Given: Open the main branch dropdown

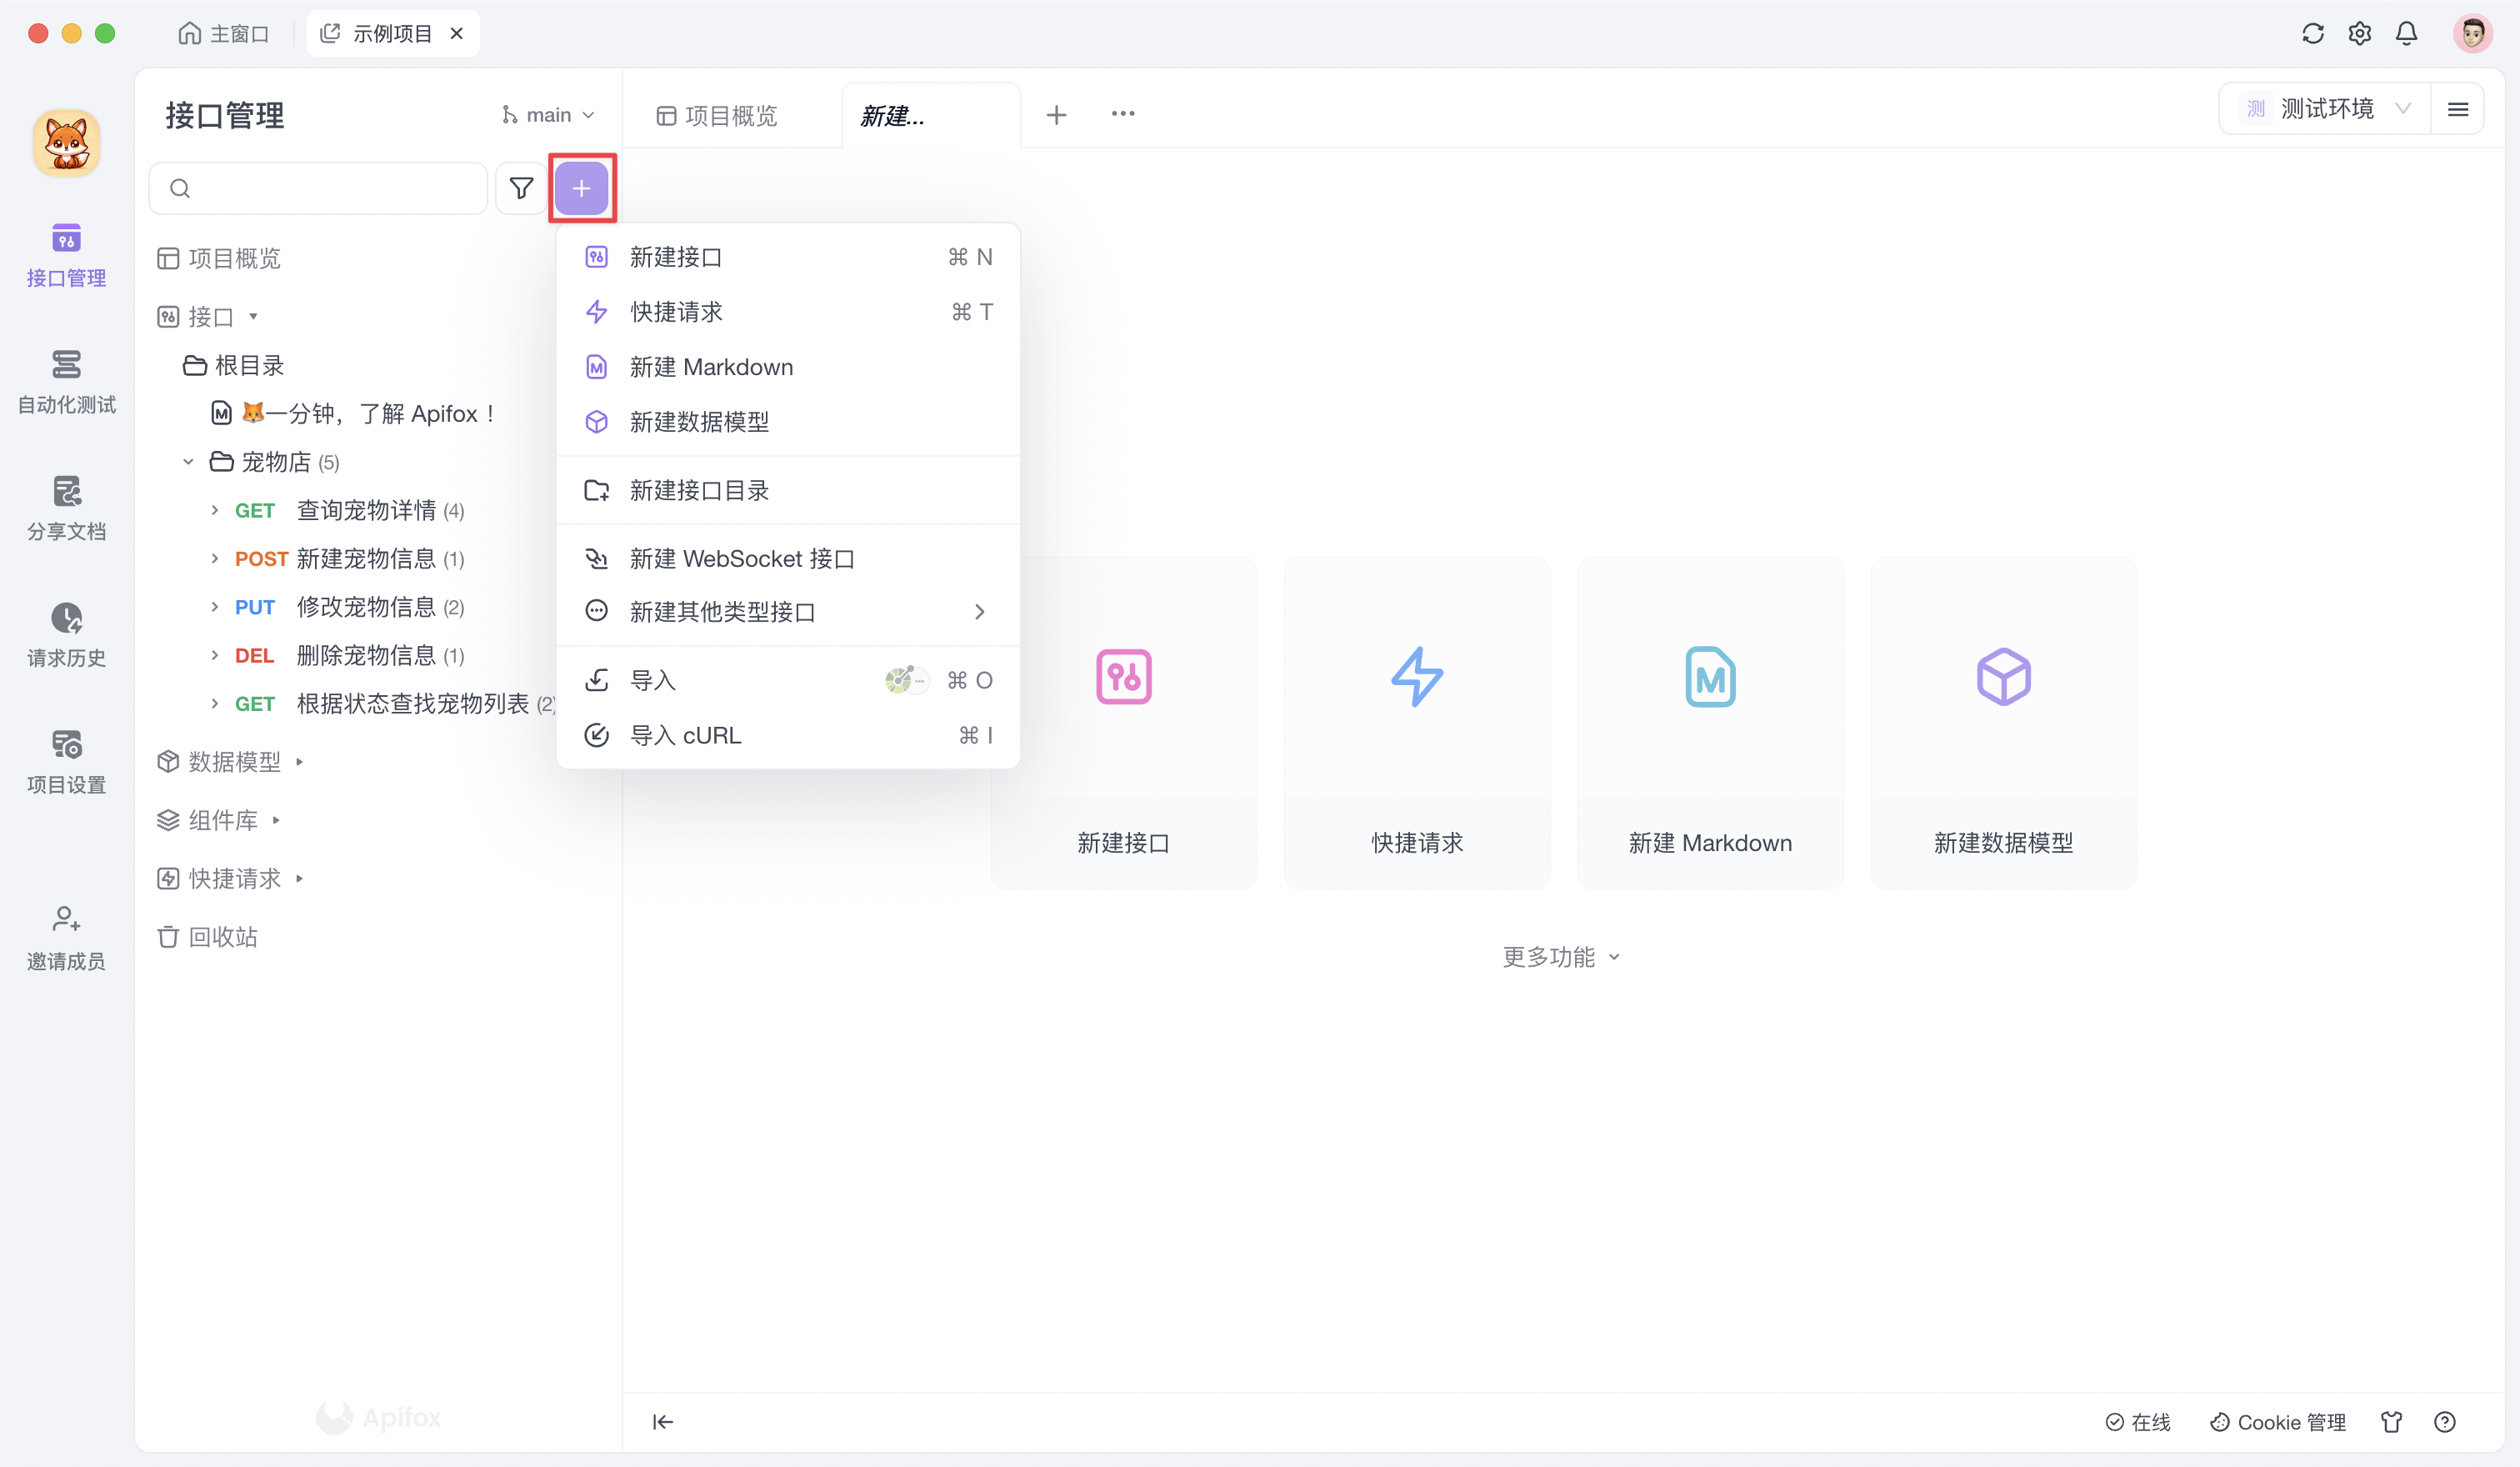Looking at the screenshot, I should tap(548, 114).
